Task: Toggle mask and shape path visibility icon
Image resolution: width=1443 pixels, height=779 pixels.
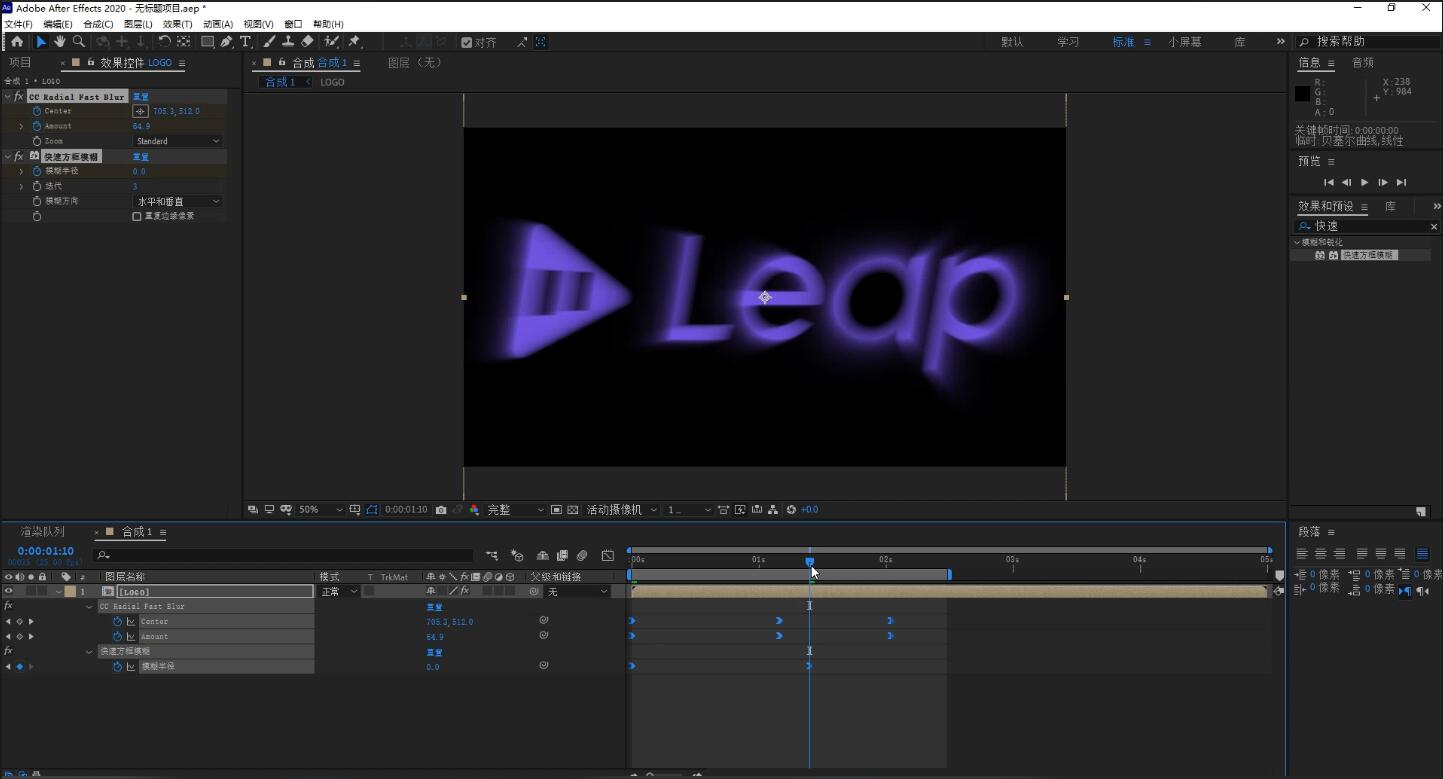Action: point(371,510)
